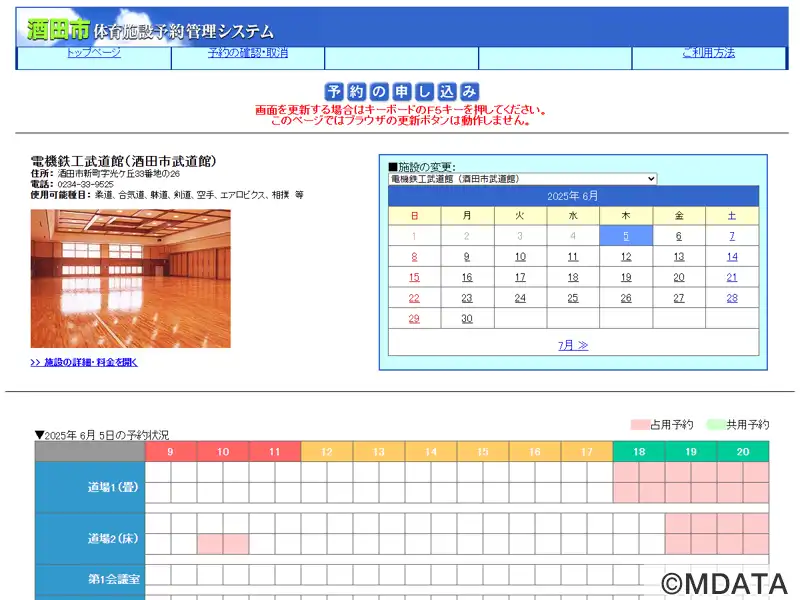This screenshot has height=600, width=800.
Task: Click the dojo facility photo thumbnail
Action: click(x=131, y=279)
